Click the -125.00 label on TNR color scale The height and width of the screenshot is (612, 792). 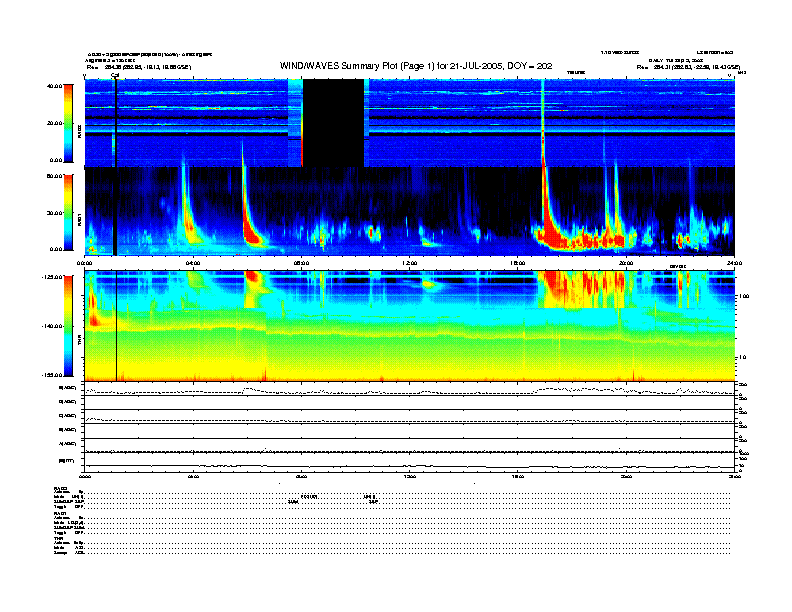click(52, 277)
